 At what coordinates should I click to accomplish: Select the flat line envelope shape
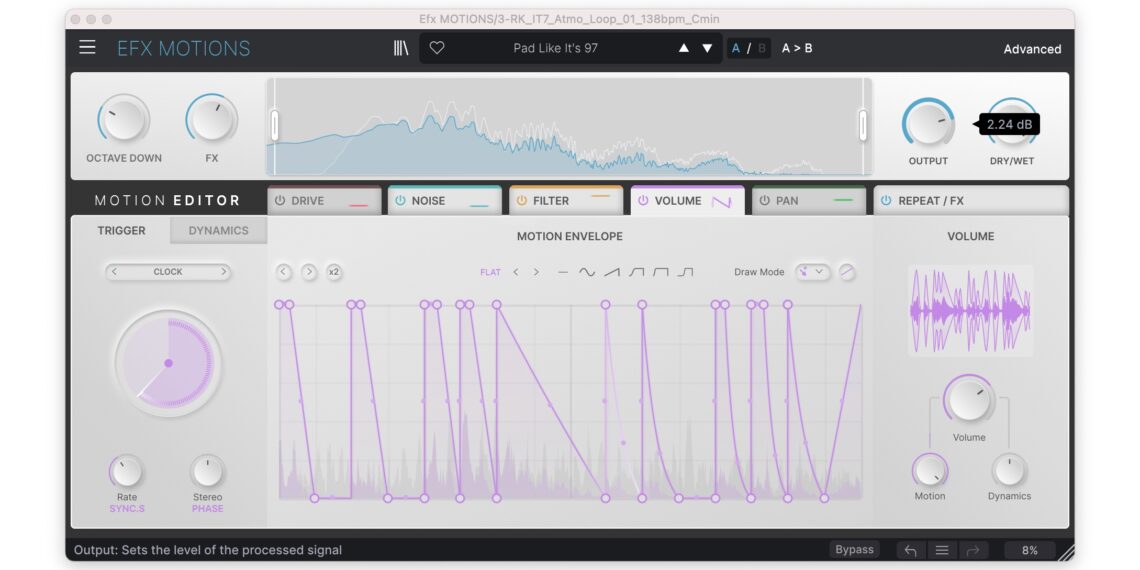point(563,272)
